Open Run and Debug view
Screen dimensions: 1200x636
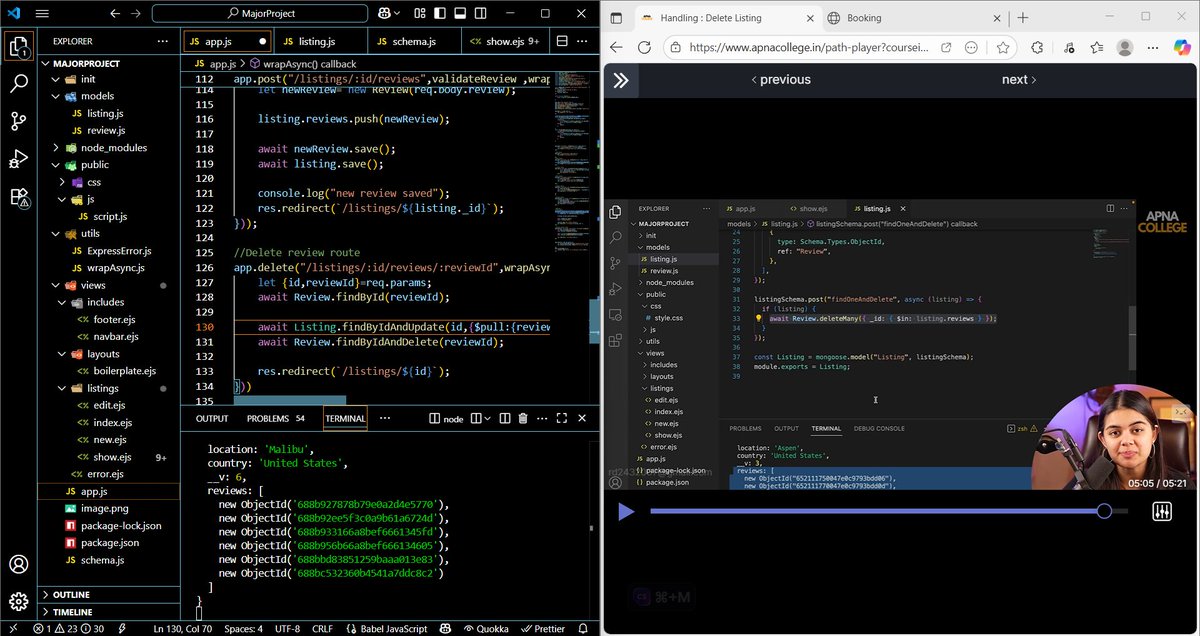point(18,158)
